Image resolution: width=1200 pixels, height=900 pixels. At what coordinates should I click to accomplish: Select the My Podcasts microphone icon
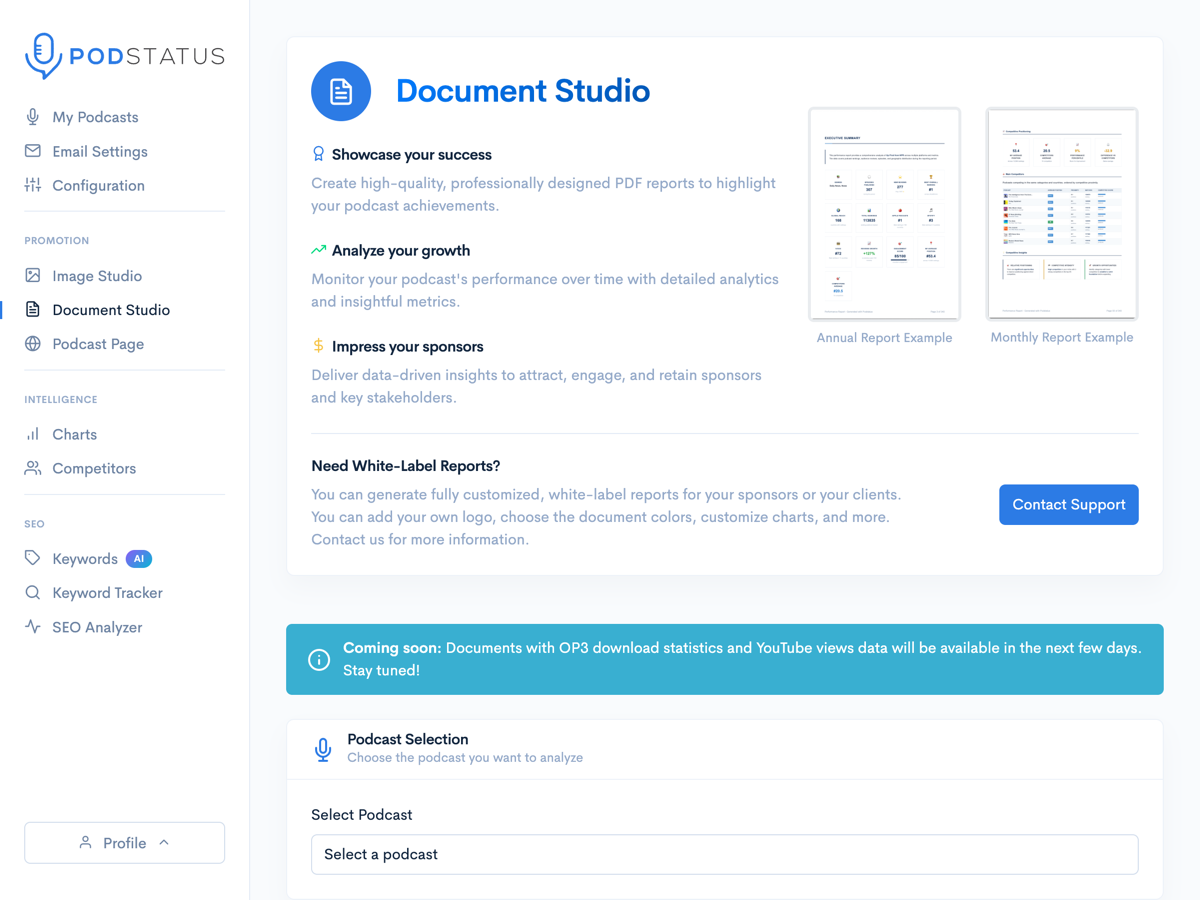coord(33,117)
